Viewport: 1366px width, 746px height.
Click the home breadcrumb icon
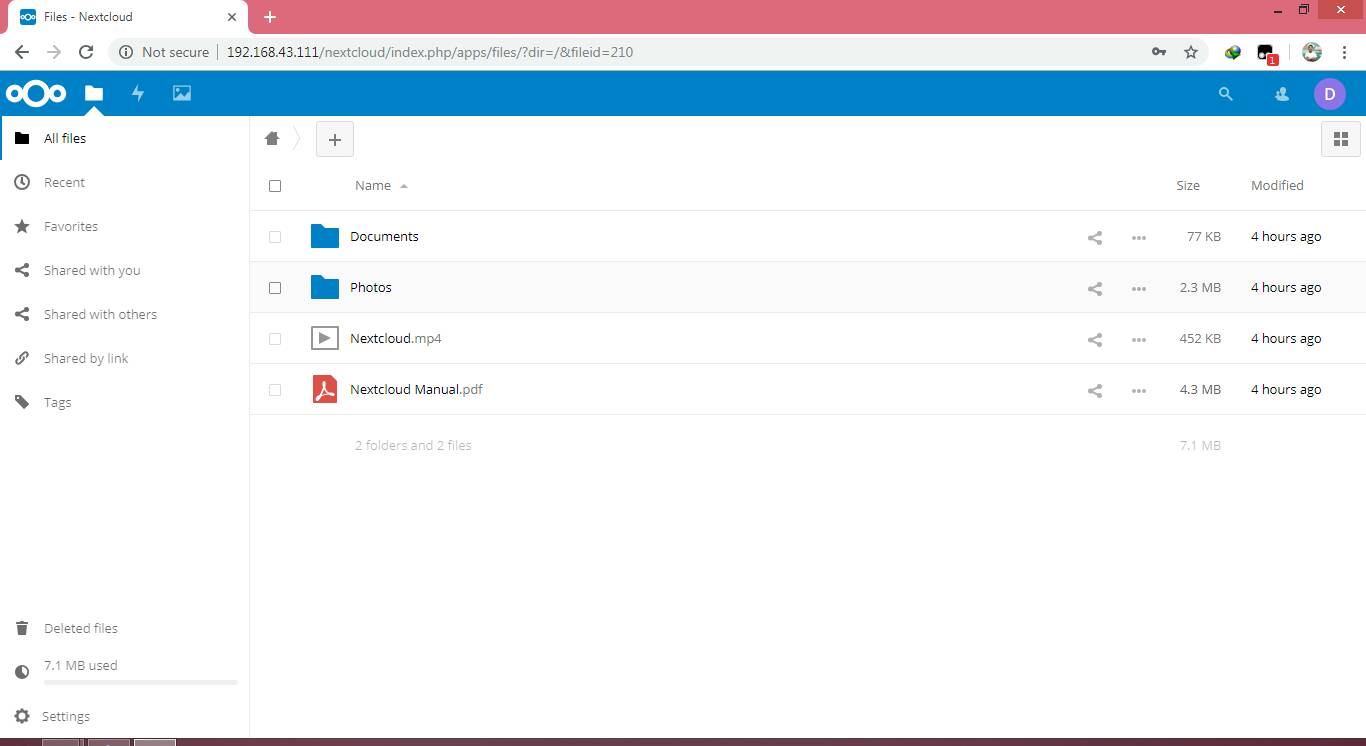click(272, 138)
